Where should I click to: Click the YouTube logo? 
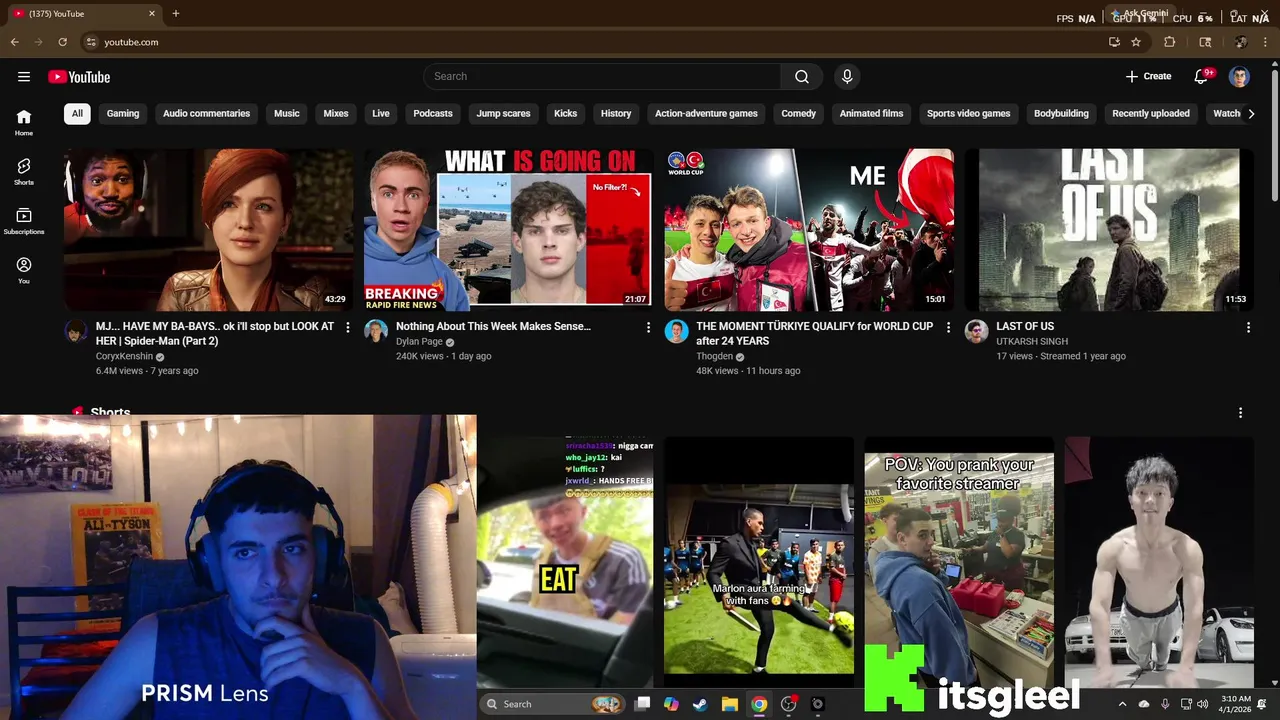[x=79, y=77]
